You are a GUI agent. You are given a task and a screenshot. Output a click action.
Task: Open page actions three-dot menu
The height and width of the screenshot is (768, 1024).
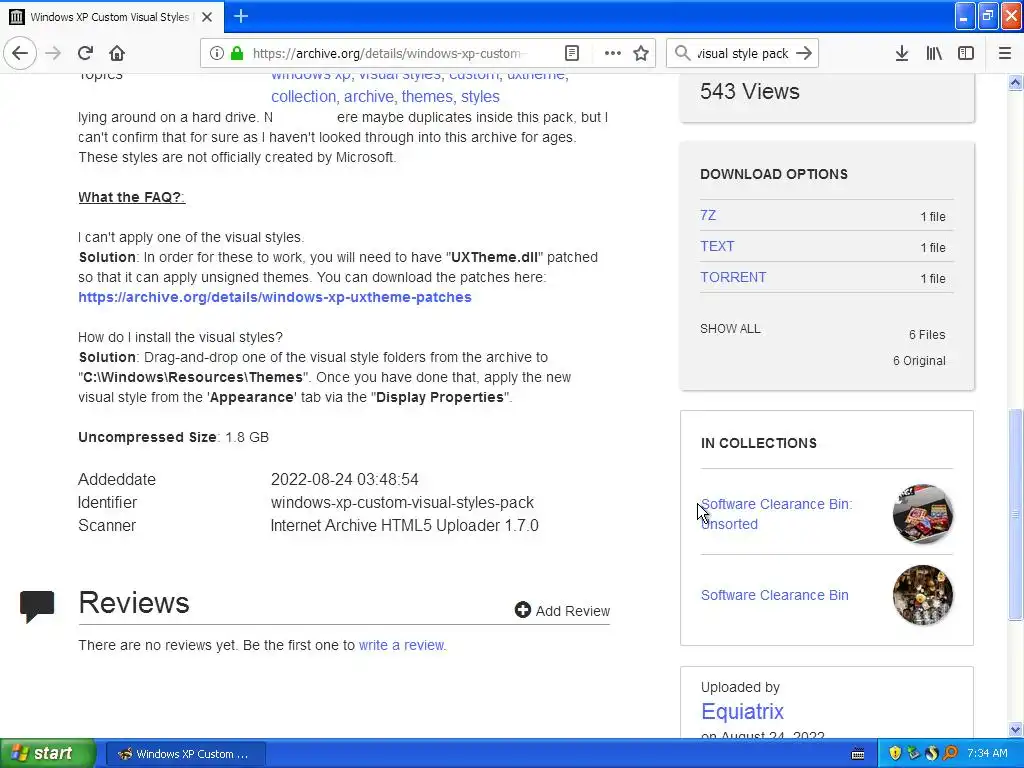coord(613,54)
